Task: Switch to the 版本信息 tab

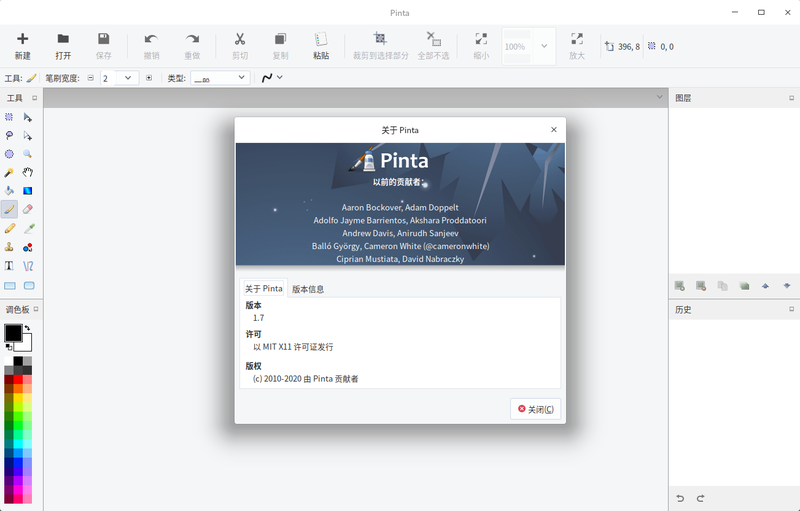Action: click(x=308, y=289)
